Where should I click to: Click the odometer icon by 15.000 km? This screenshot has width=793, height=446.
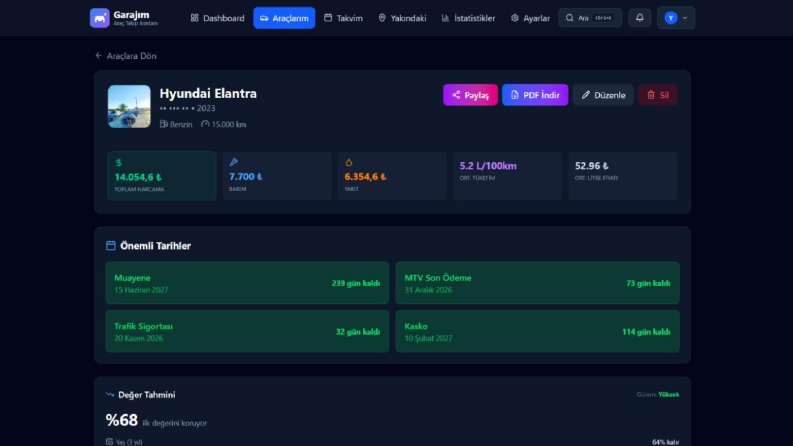pyautogui.click(x=205, y=124)
